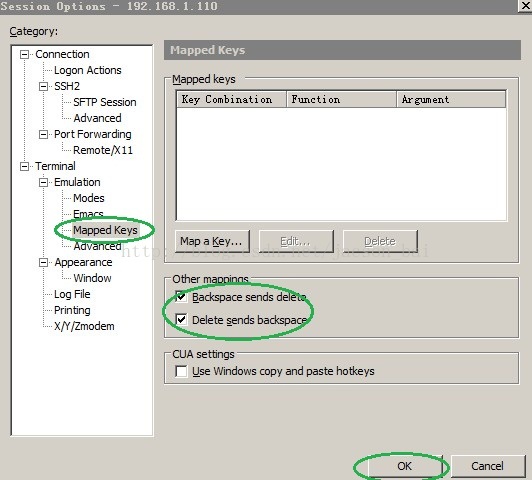This screenshot has height=480, width=532.
Task: Collapse the Connection tree node
Action: [24, 55]
